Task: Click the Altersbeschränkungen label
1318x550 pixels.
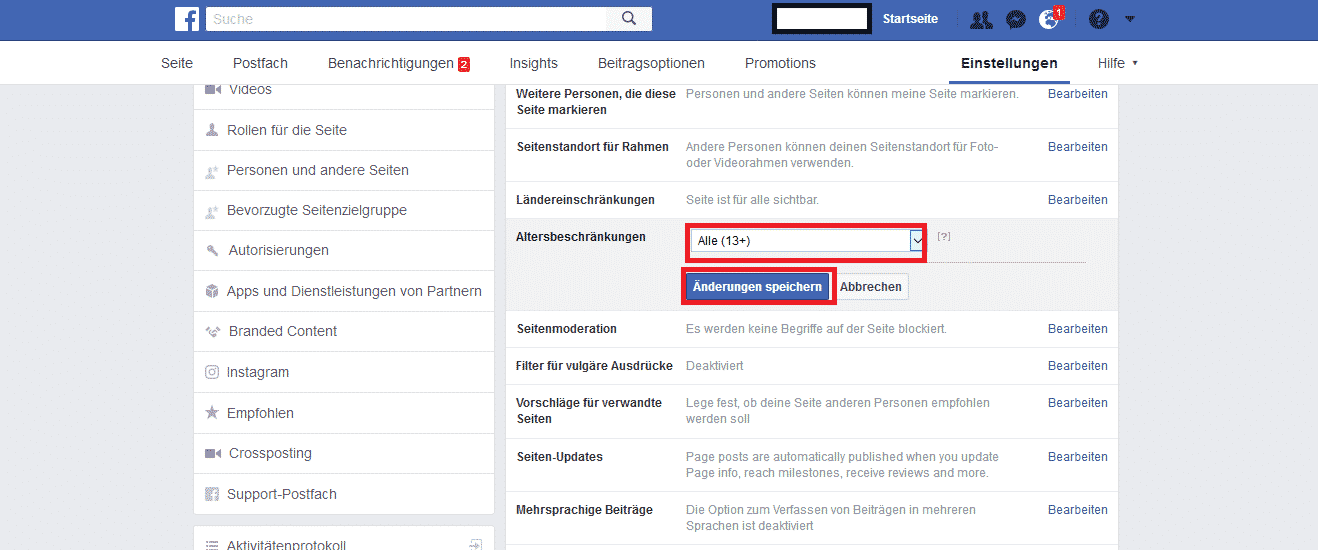Action: 581,237
